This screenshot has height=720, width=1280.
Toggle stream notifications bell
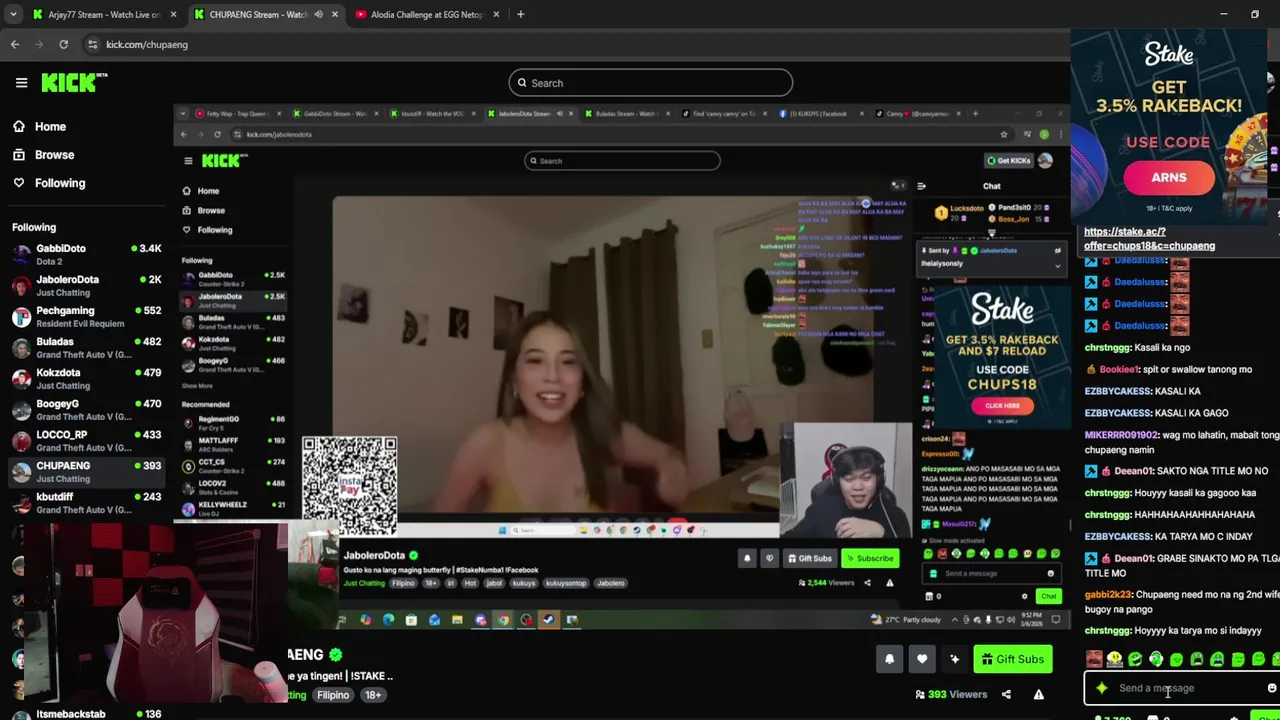click(889, 659)
